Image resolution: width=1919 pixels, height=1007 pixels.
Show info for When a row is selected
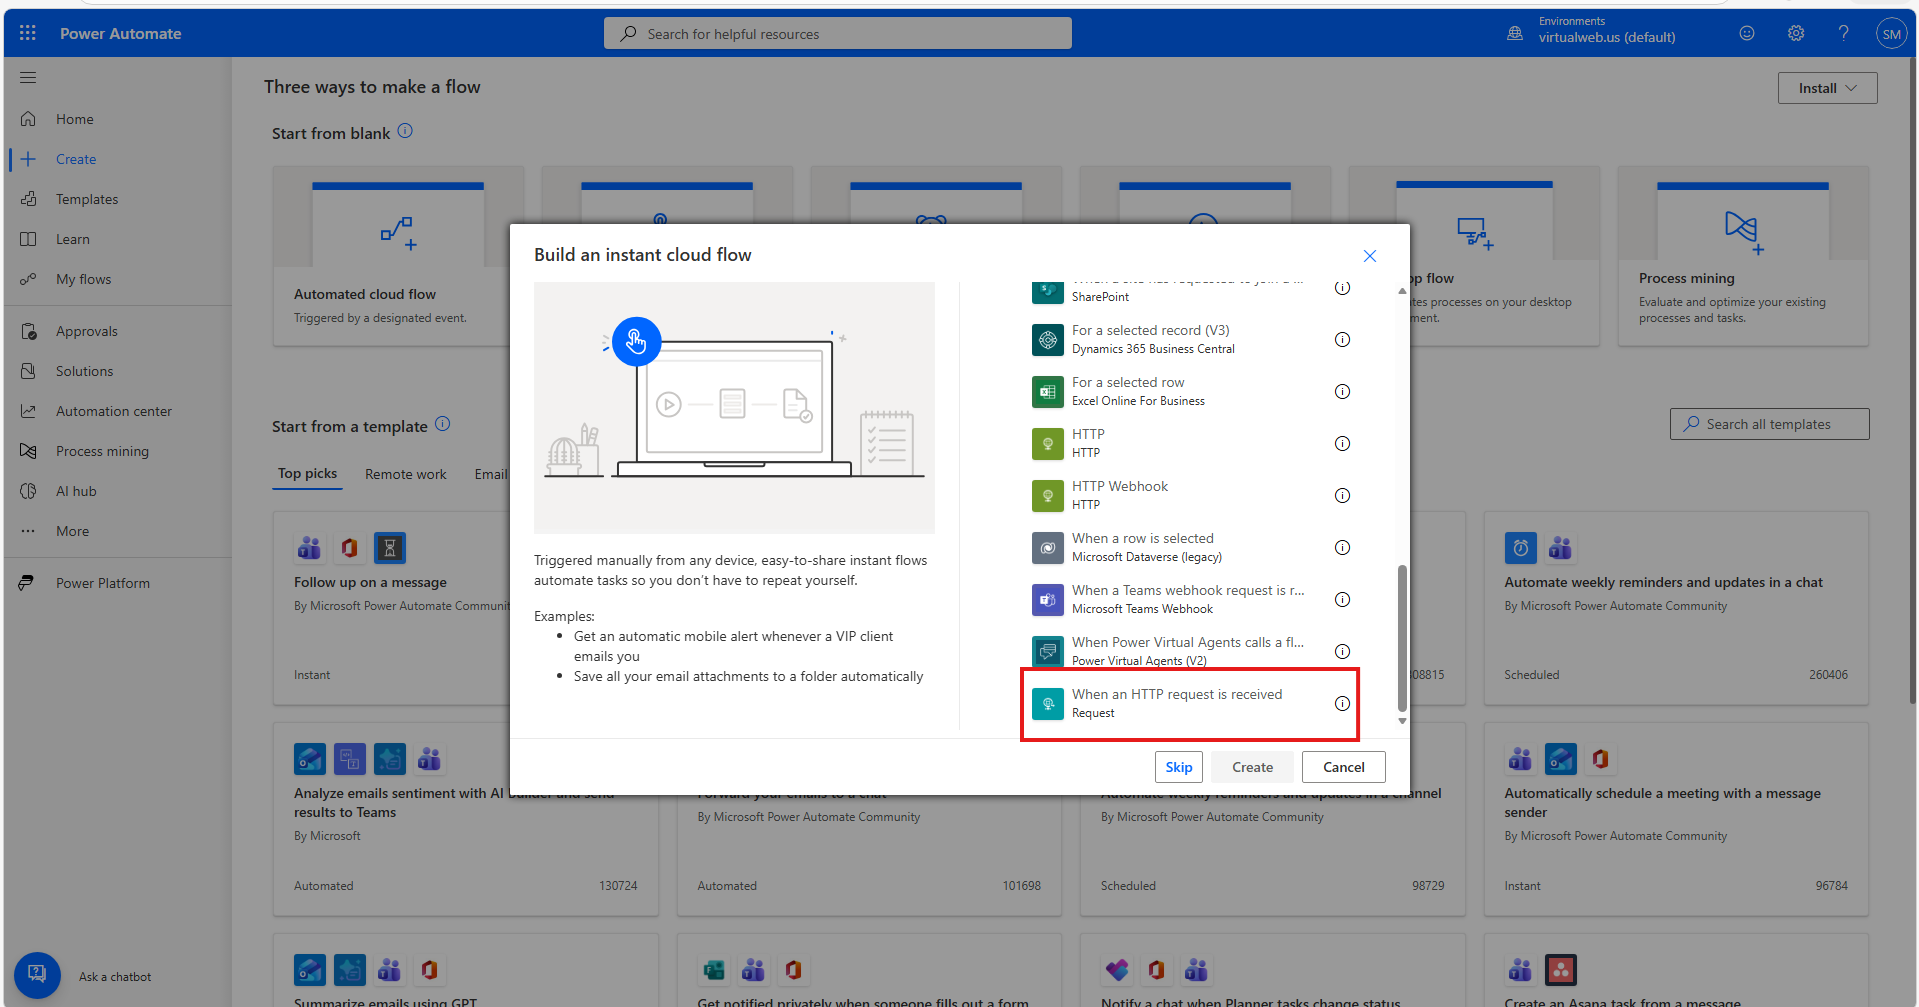tap(1342, 547)
